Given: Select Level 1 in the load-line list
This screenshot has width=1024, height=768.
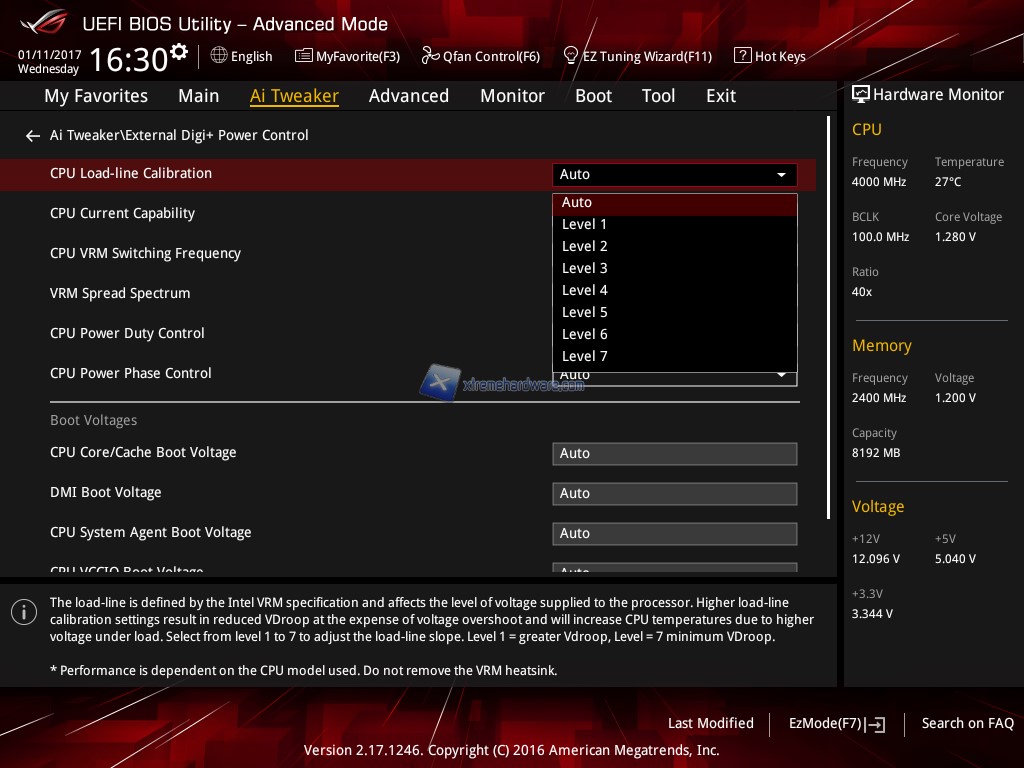Looking at the screenshot, I should (x=585, y=224).
